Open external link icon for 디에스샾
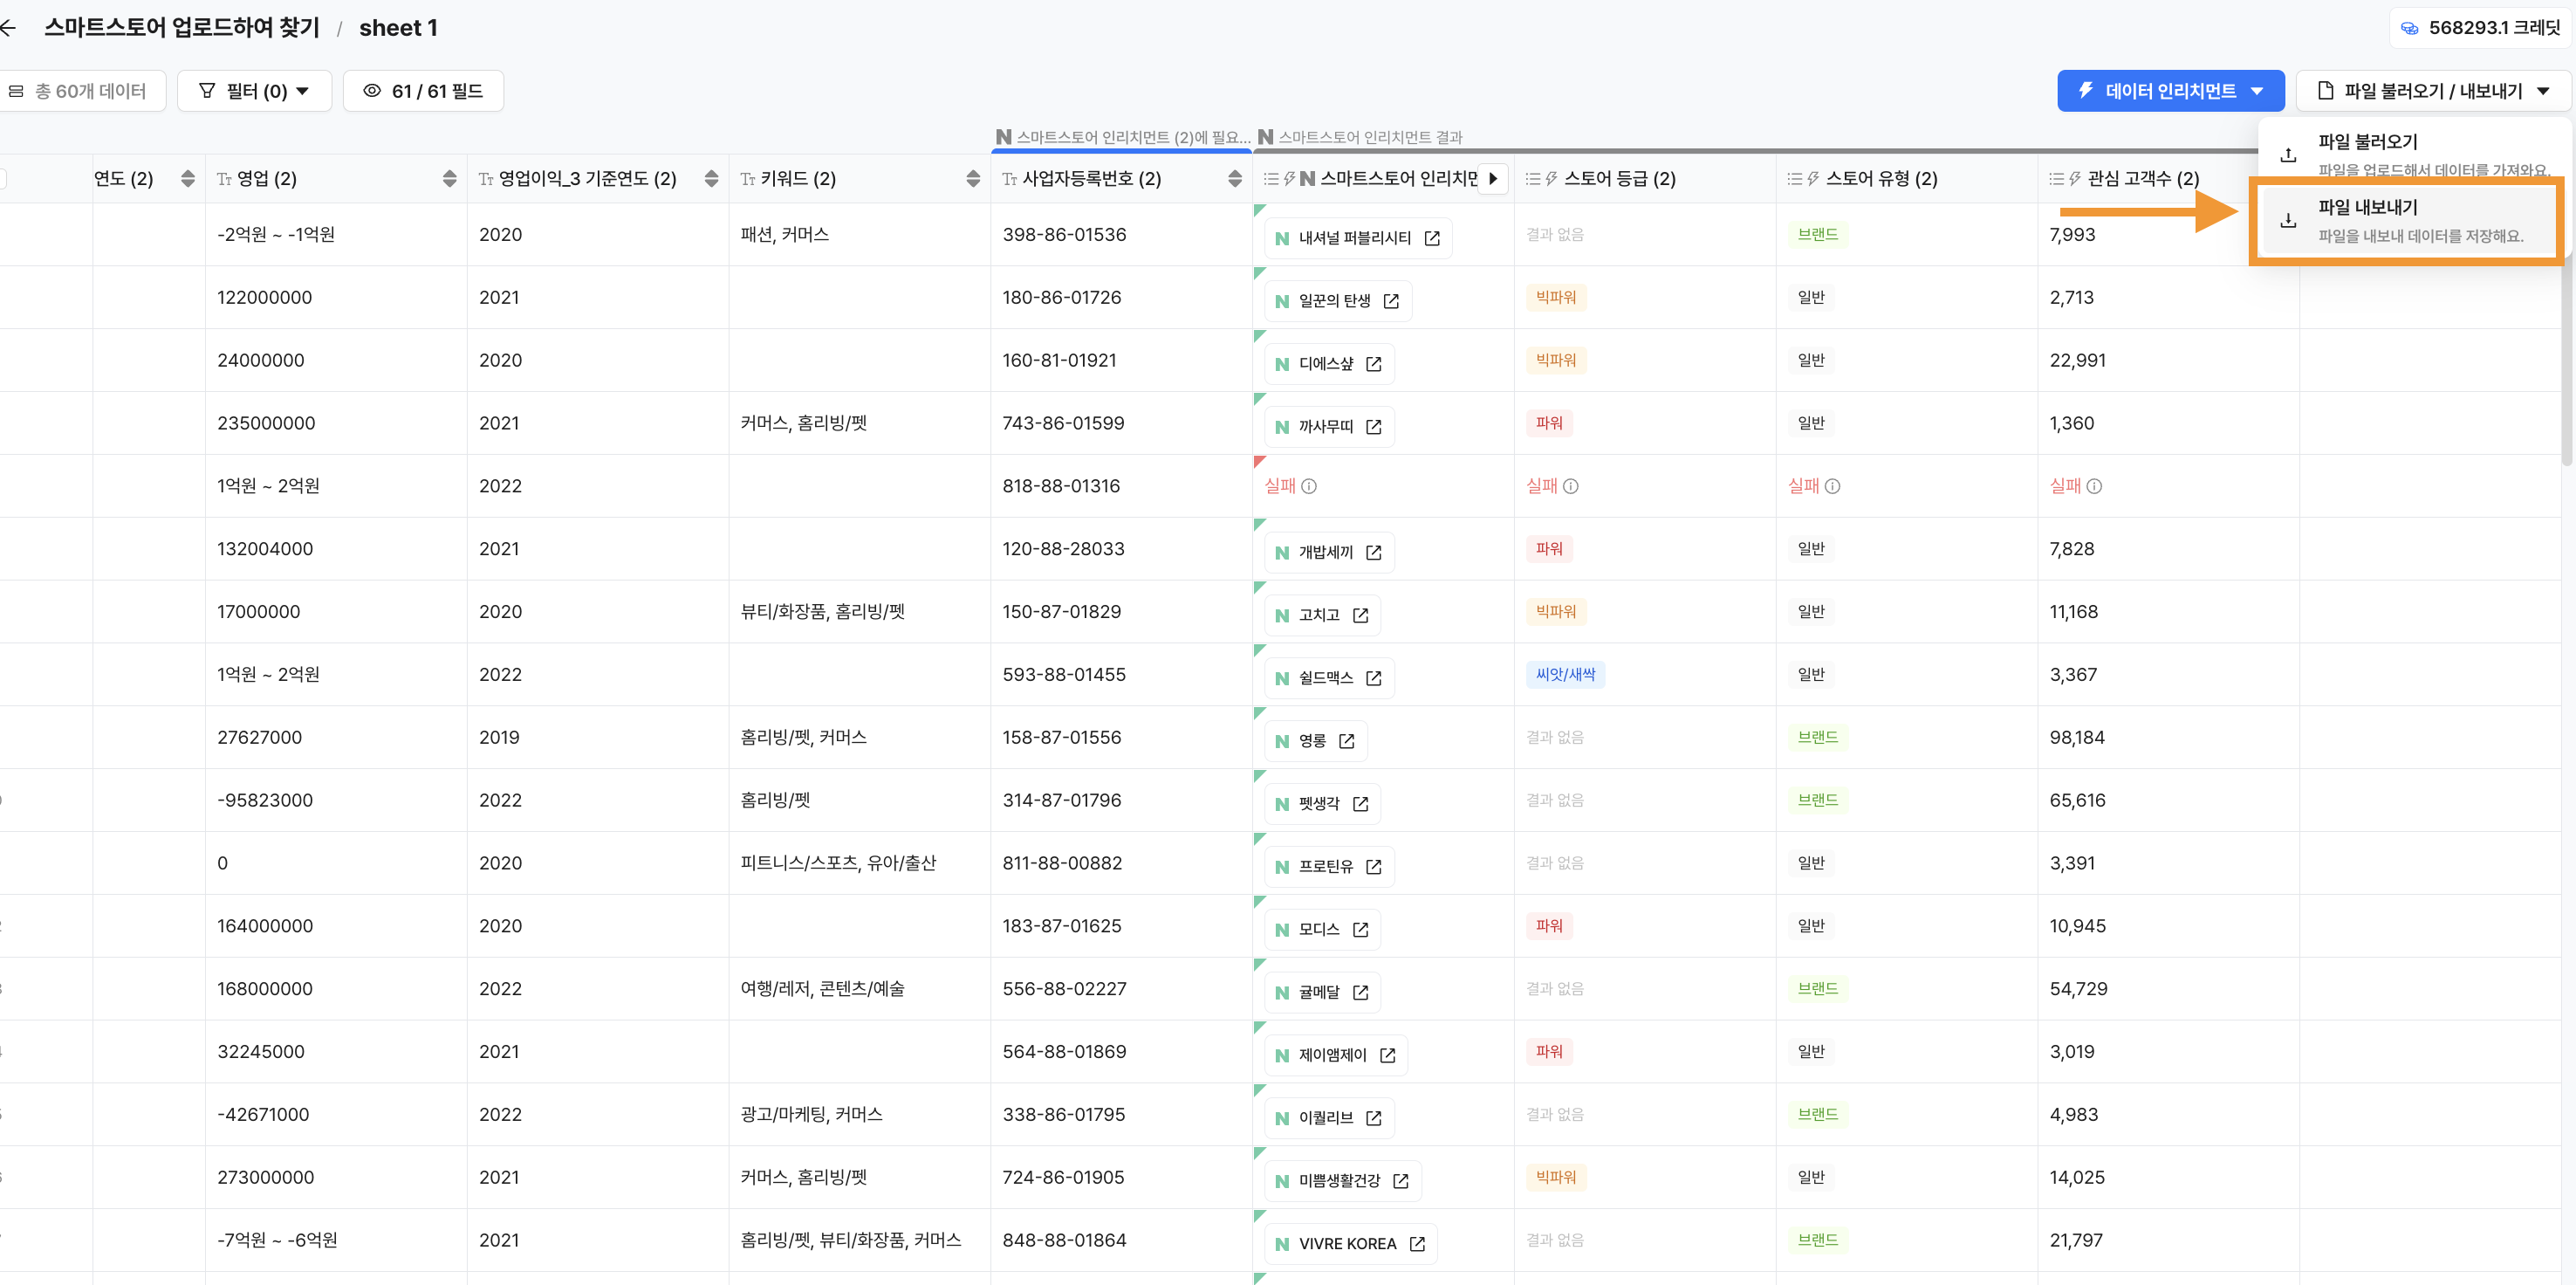 1374,364
